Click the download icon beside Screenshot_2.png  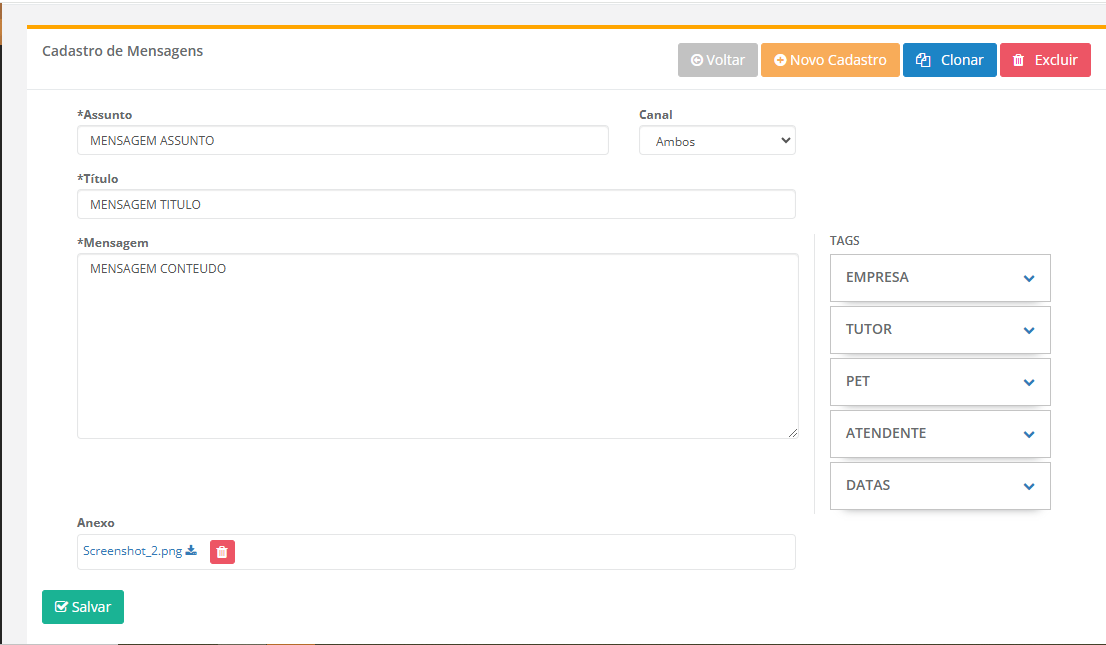point(191,551)
